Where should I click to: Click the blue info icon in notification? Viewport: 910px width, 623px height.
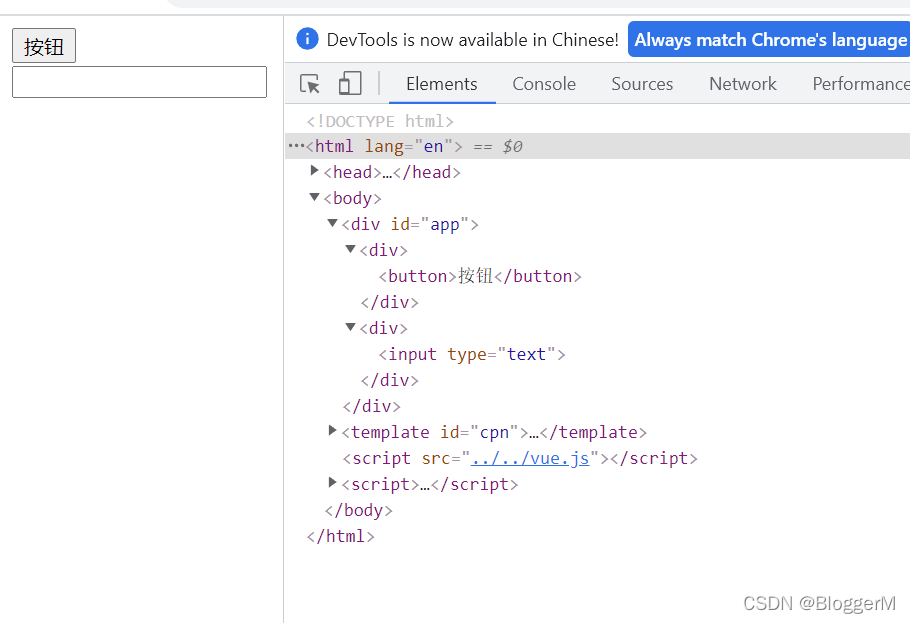click(307, 39)
